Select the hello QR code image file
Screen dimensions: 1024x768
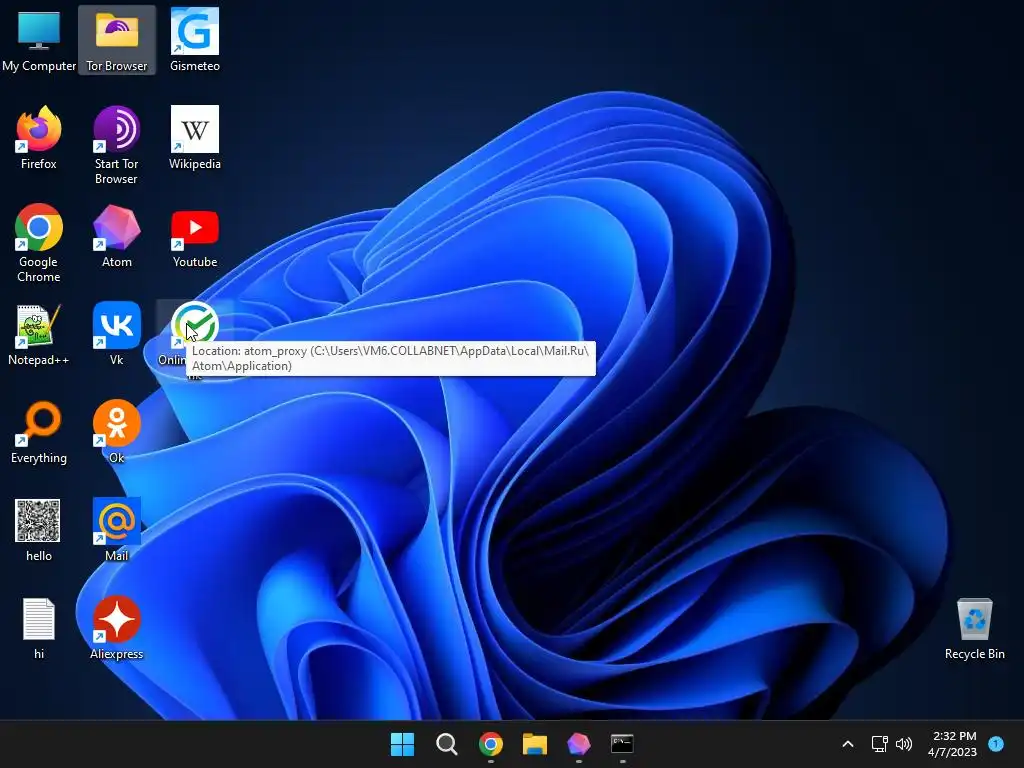(x=39, y=530)
